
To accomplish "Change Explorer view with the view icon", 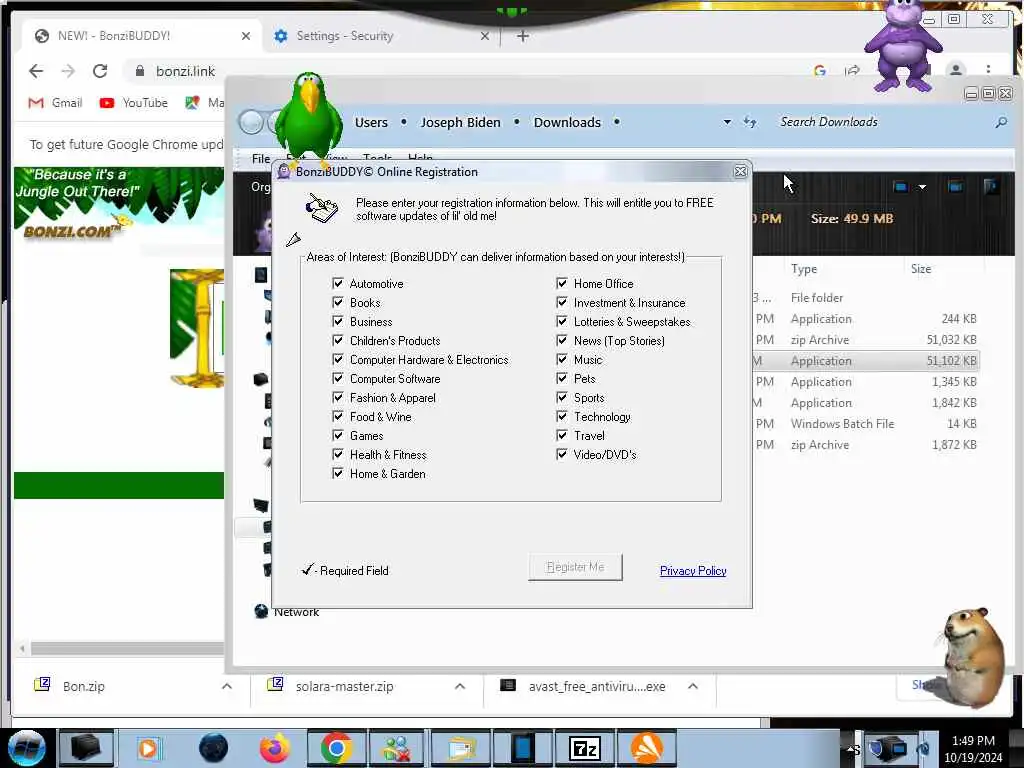I will [x=900, y=187].
